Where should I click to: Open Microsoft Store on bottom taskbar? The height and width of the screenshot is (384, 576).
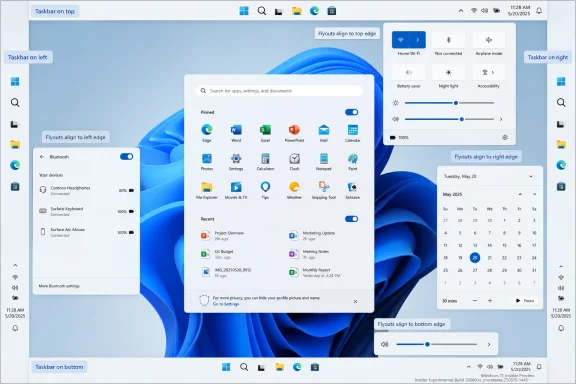click(315, 367)
